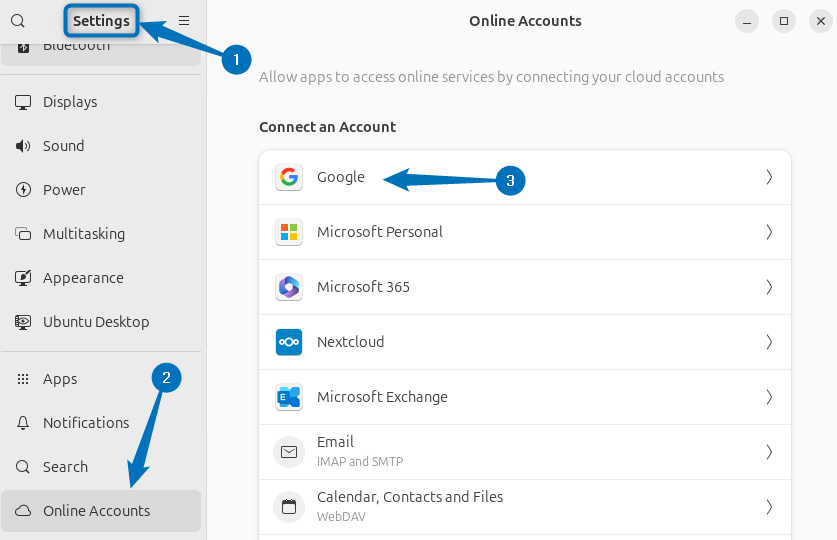Image resolution: width=837 pixels, height=540 pixels.
Task: Expand the Microsoft Personal chevron
Action: click(x=769, y=232)
